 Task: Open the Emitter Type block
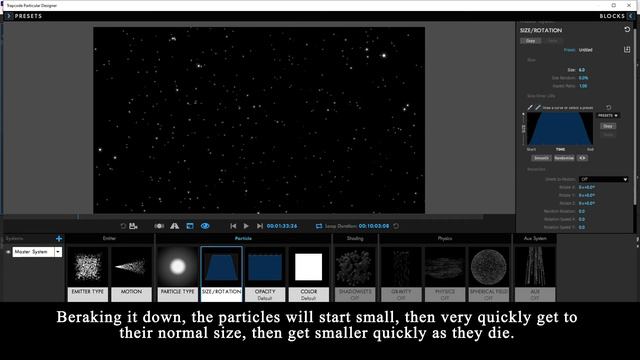click(x=87, y=274)
